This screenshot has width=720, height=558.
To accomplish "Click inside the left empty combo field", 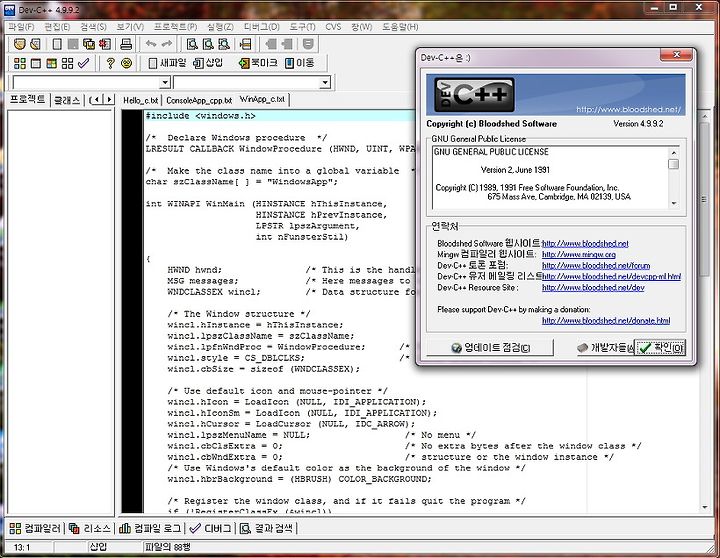I will pos(86,83).
